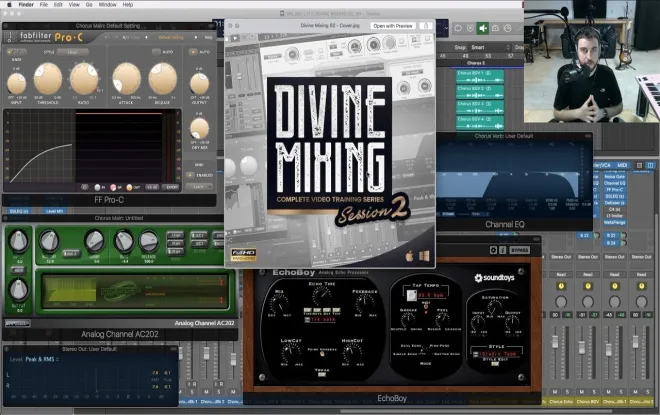Select the MIDI tab in mixer header
The image size is (660, 415).
(x=622, y=165)
